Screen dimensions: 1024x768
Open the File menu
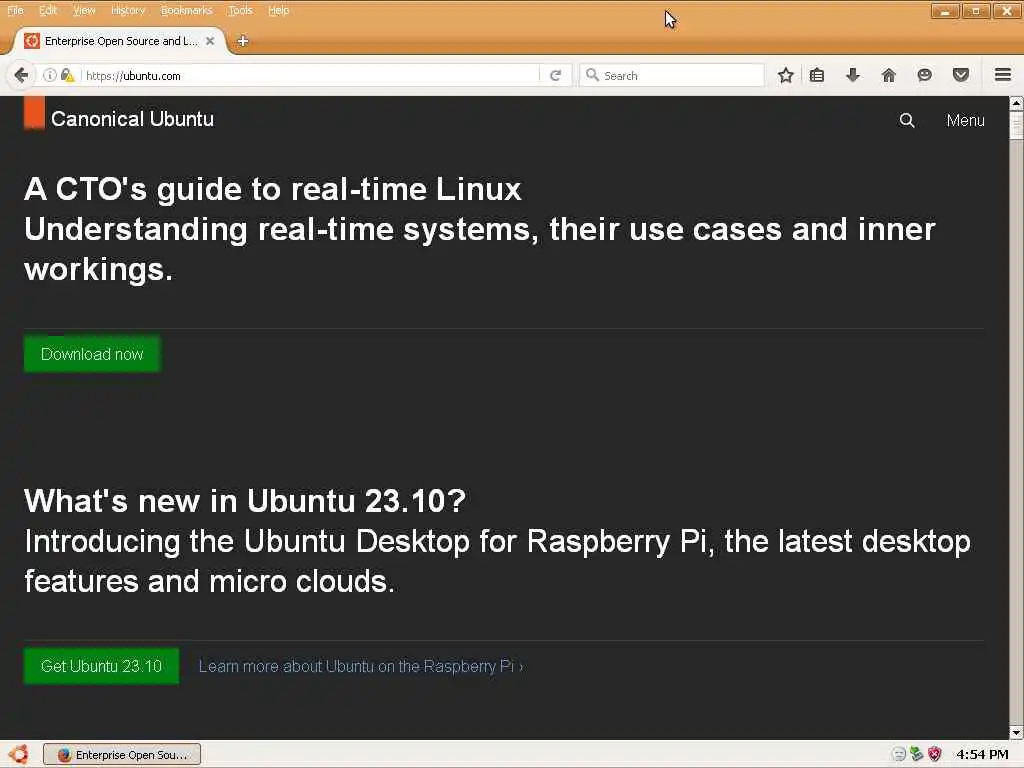click(15, 10)
